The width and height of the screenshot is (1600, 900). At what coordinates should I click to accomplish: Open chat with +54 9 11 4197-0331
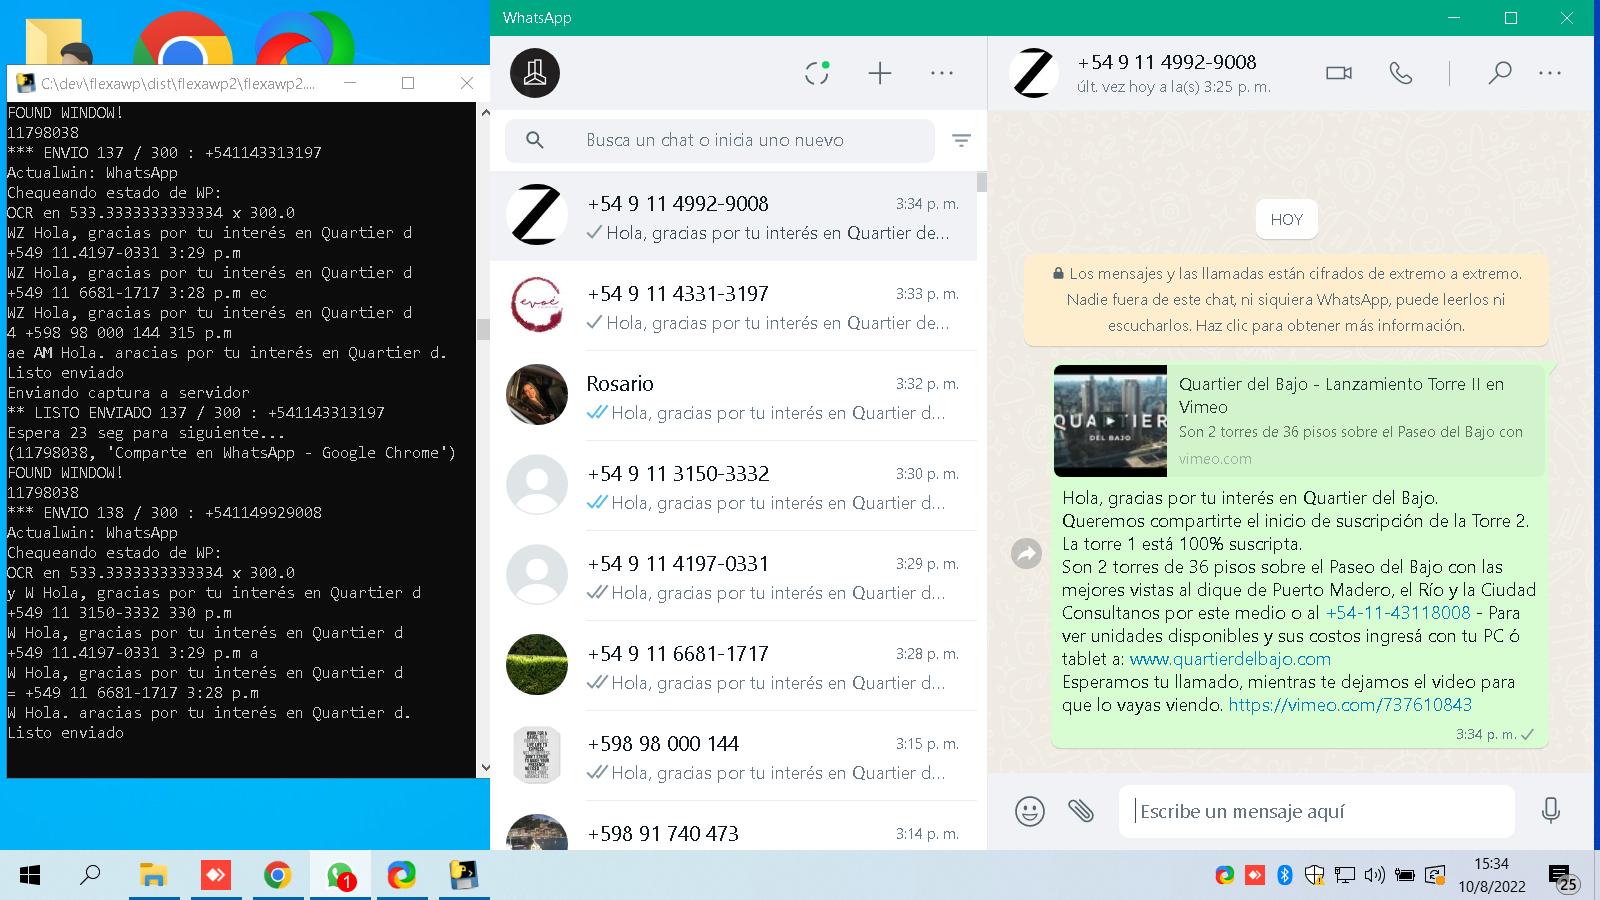[x=733, y=576]
